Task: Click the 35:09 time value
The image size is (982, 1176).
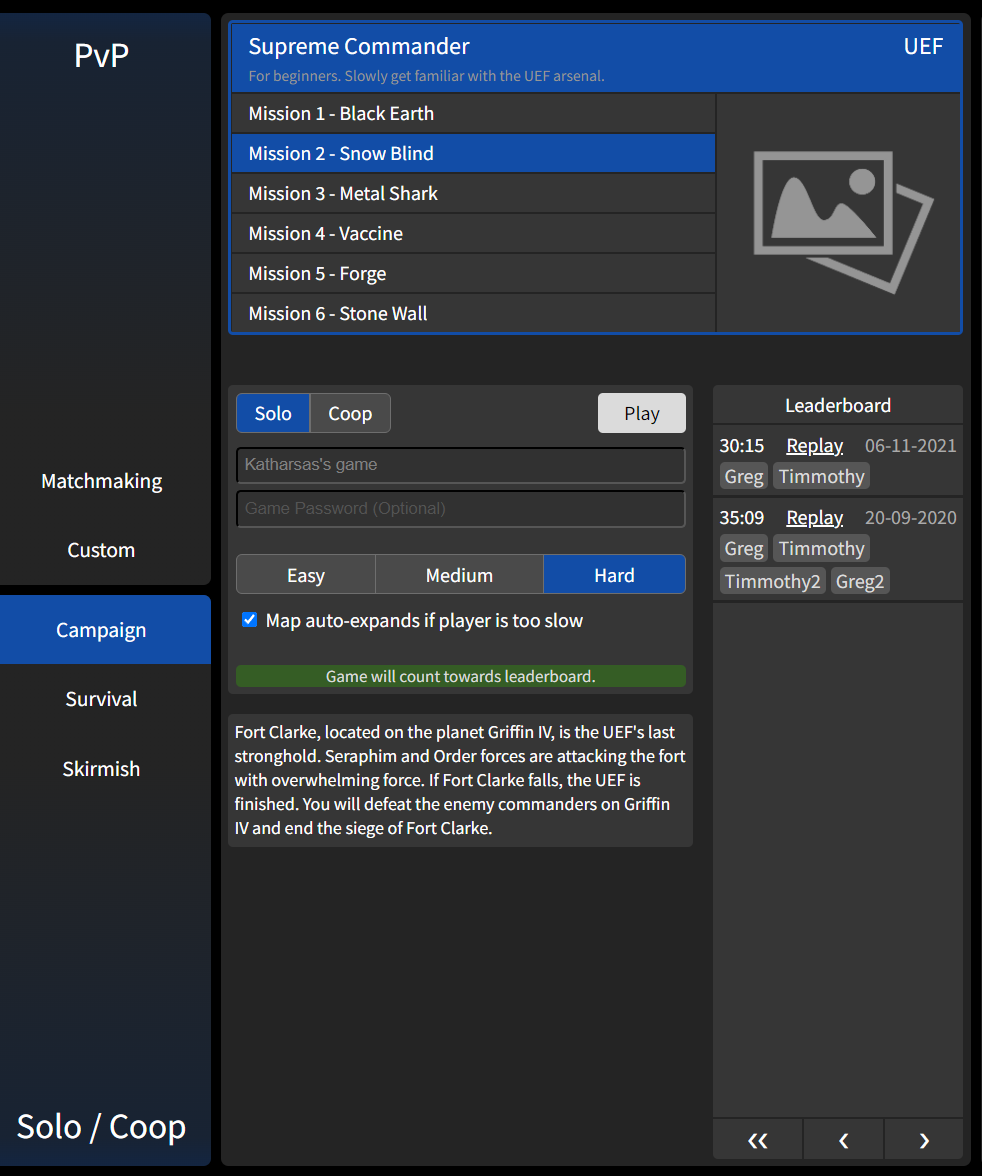Action: click(742, 518)
